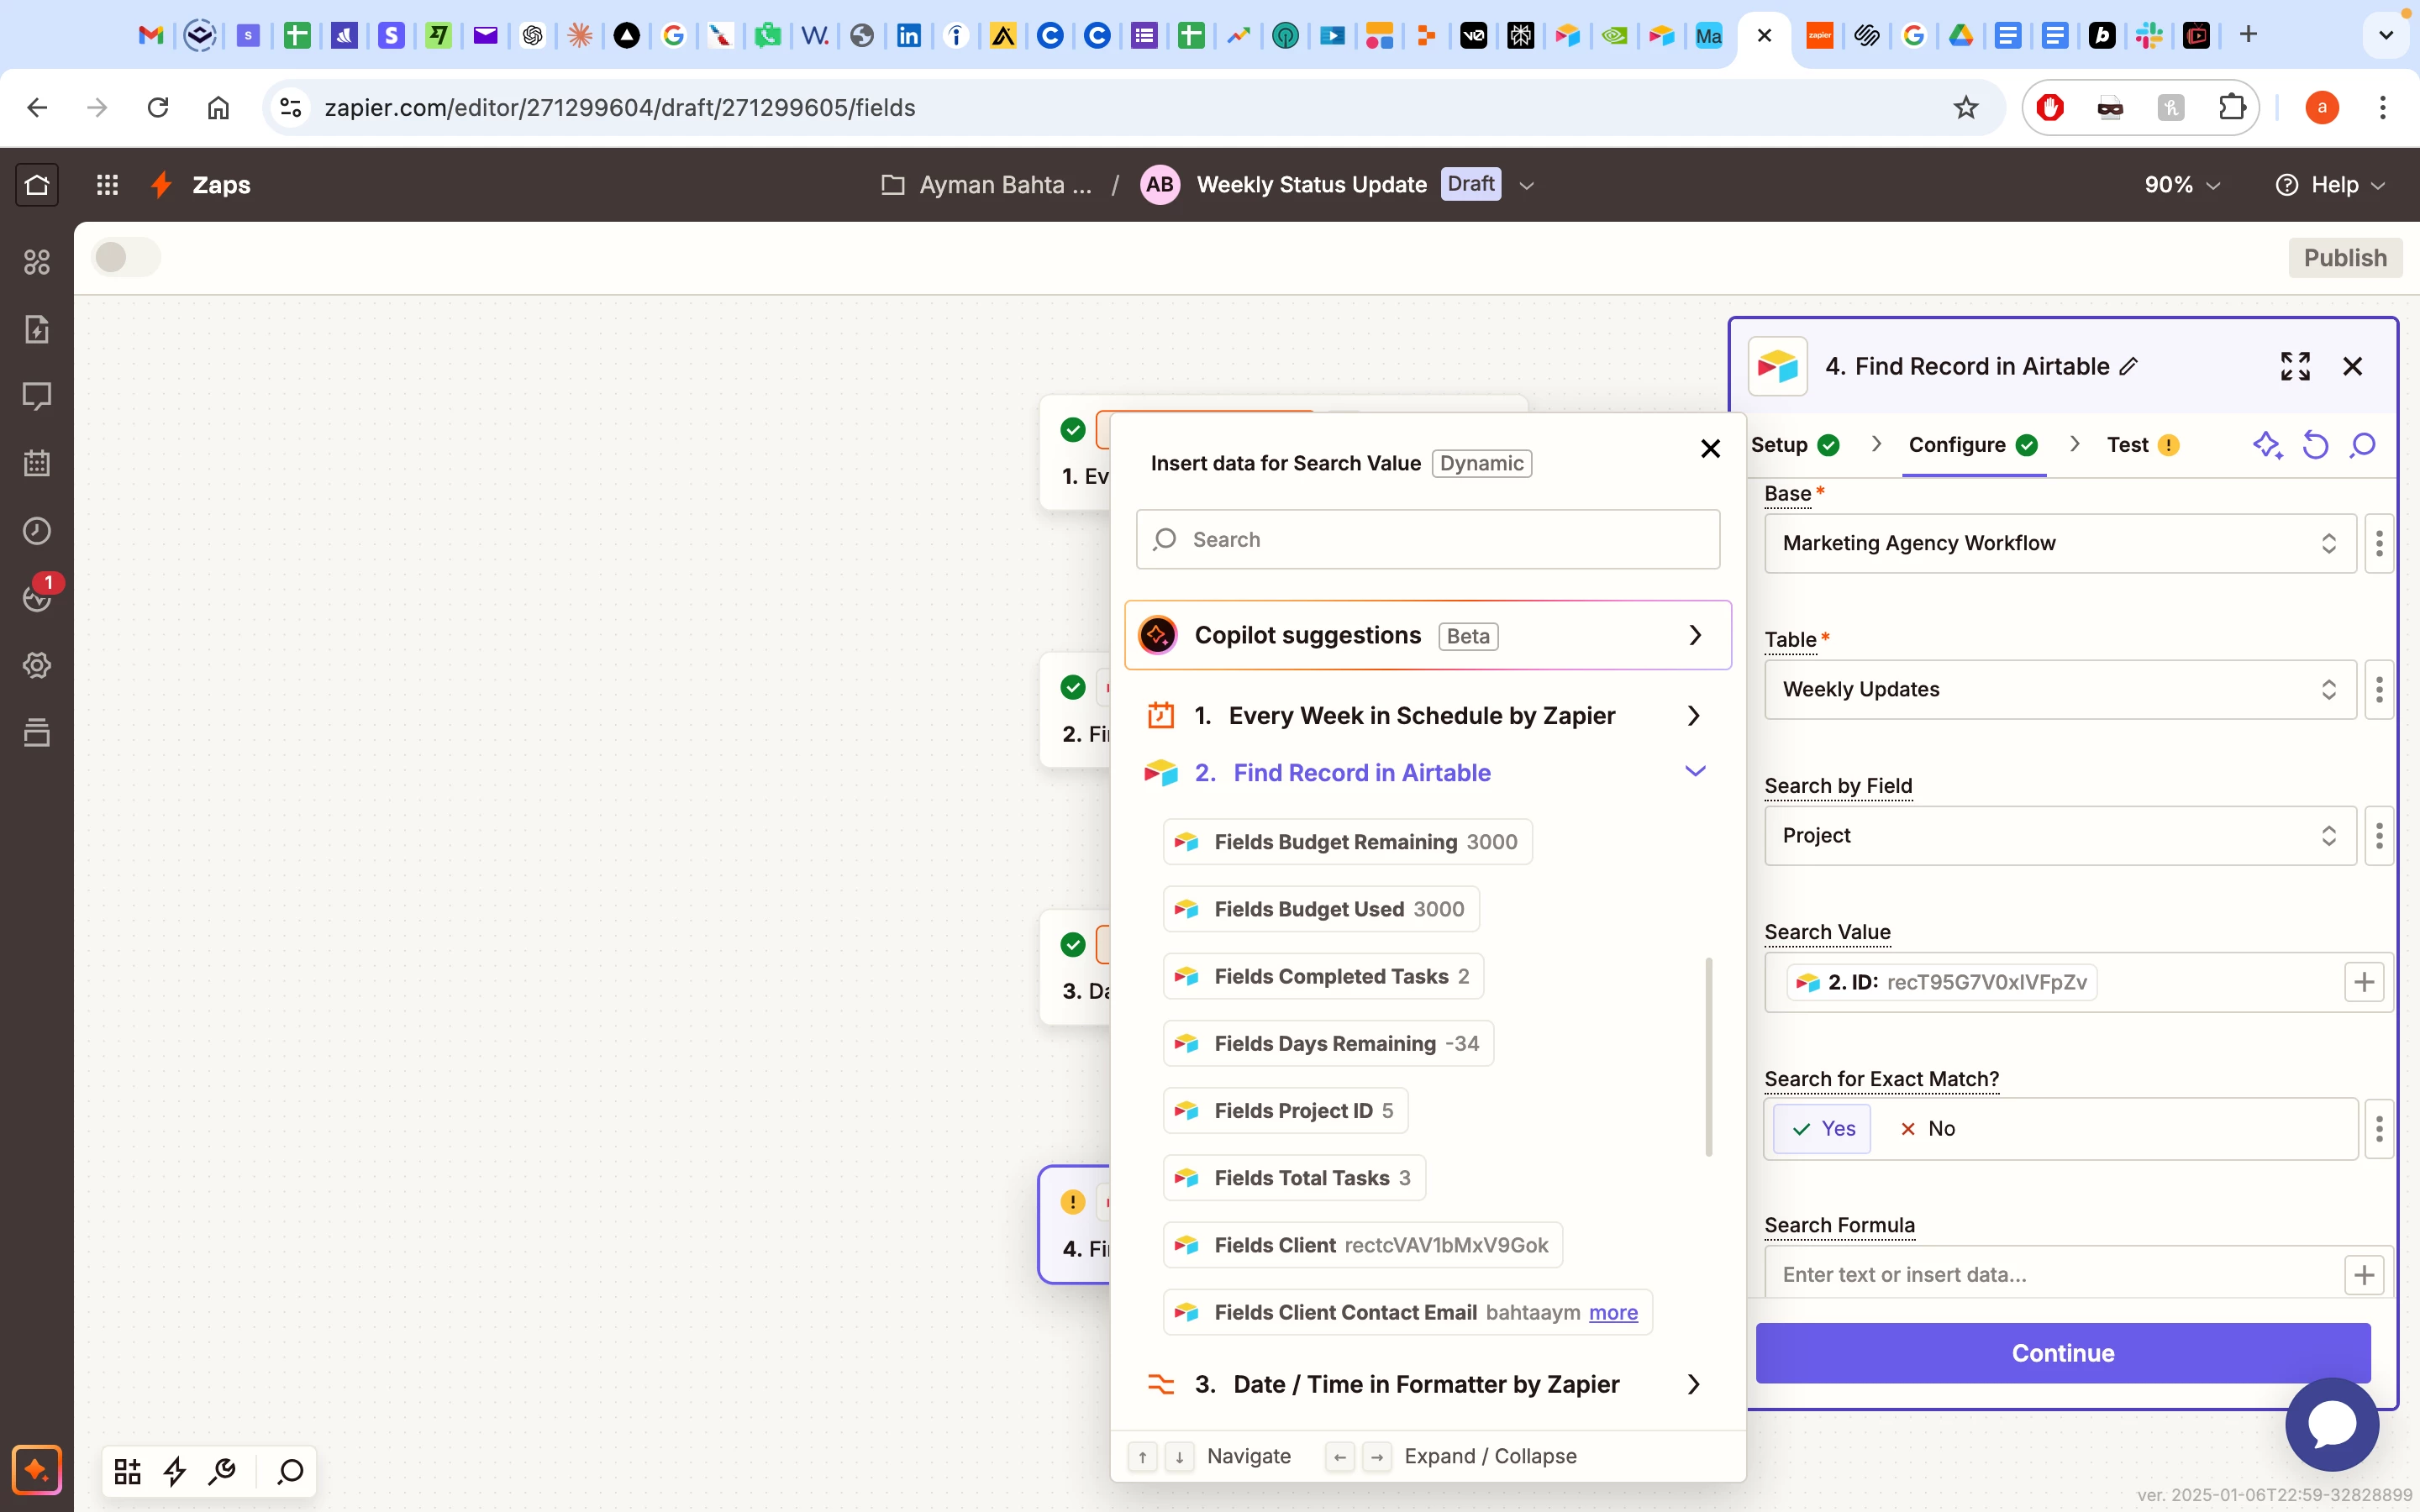Viewport: 2420px width, 1512px height.
Task: Click the Search field in insert data popup
Action: coord(1427,540)
